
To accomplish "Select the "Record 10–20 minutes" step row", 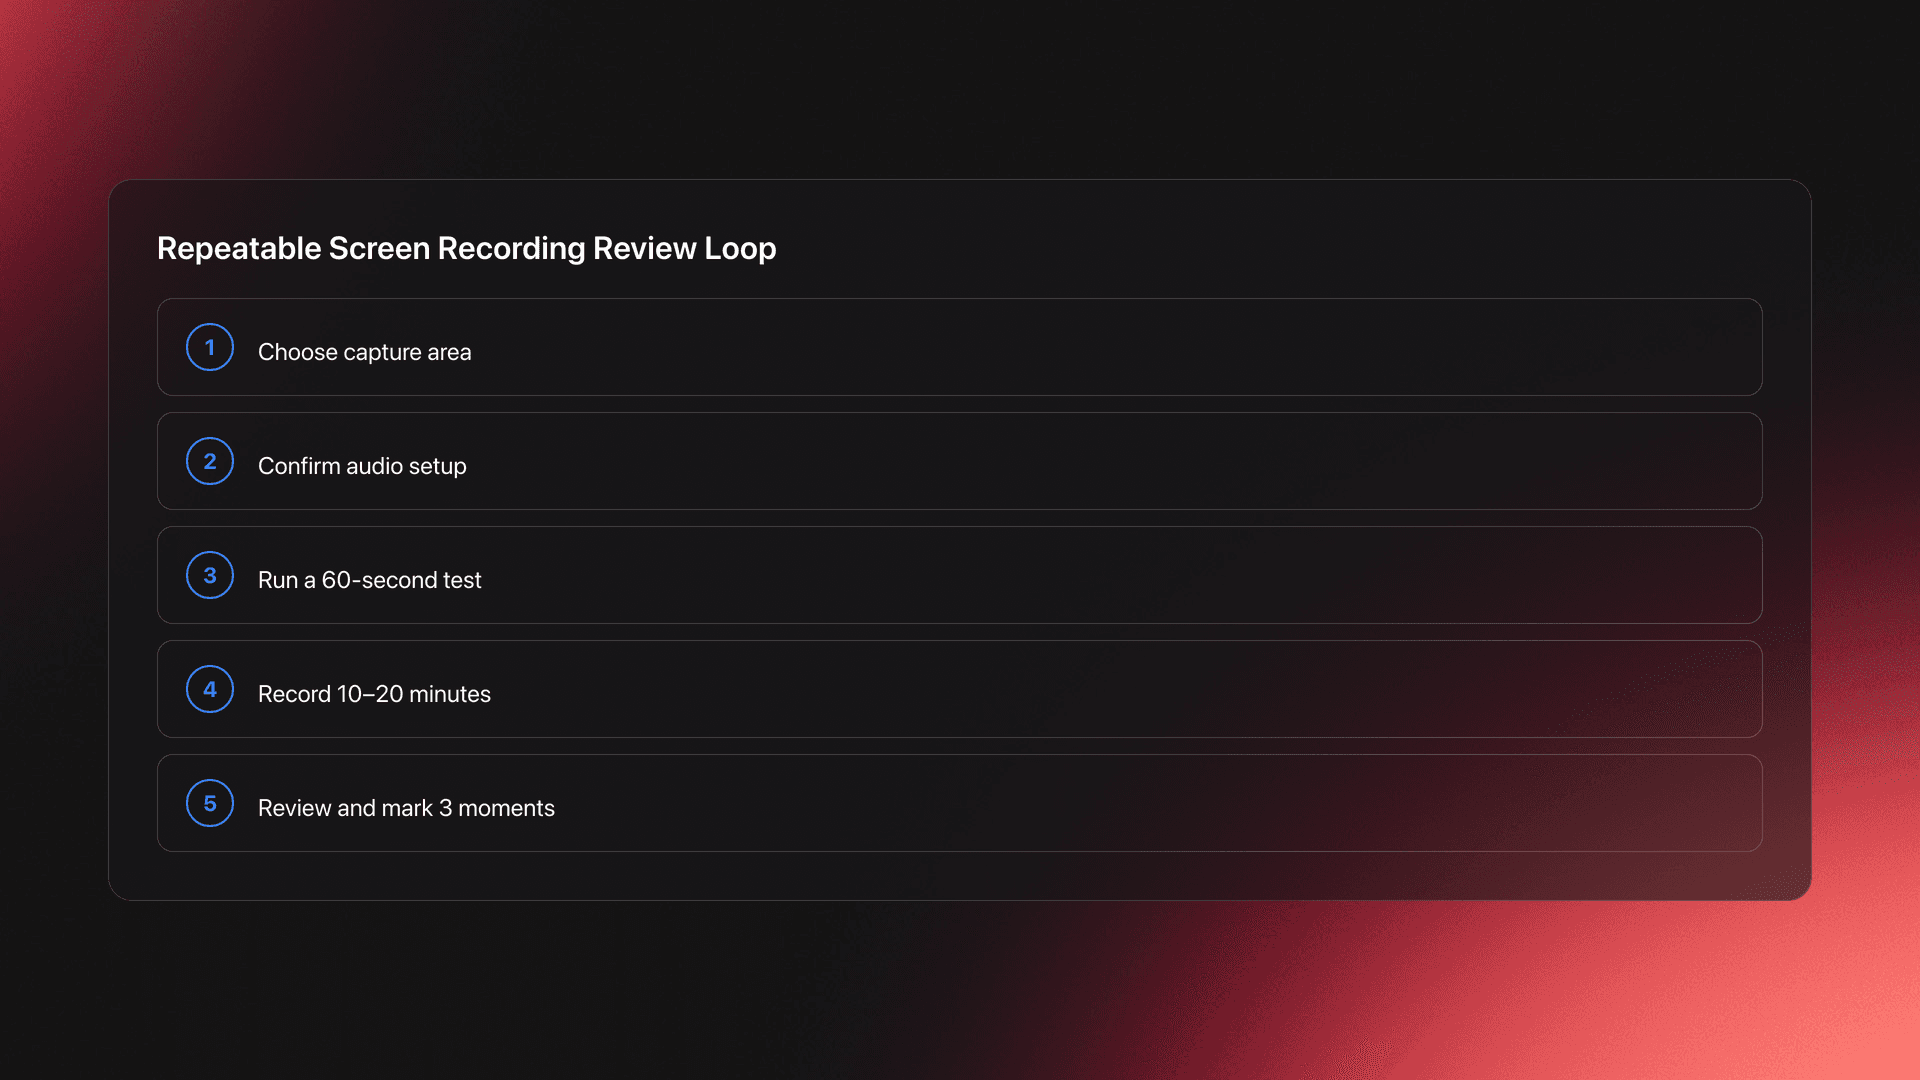I will [x=960, y=689].
